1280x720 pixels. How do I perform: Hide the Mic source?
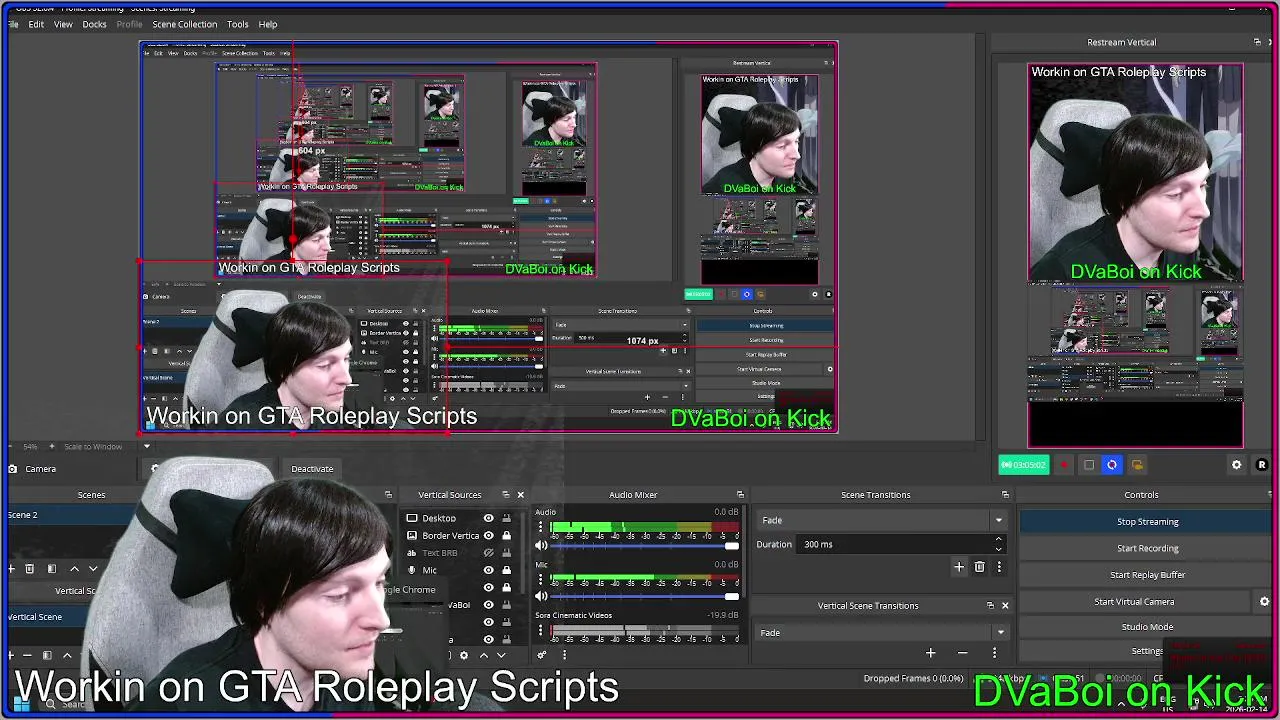[488, 570]
